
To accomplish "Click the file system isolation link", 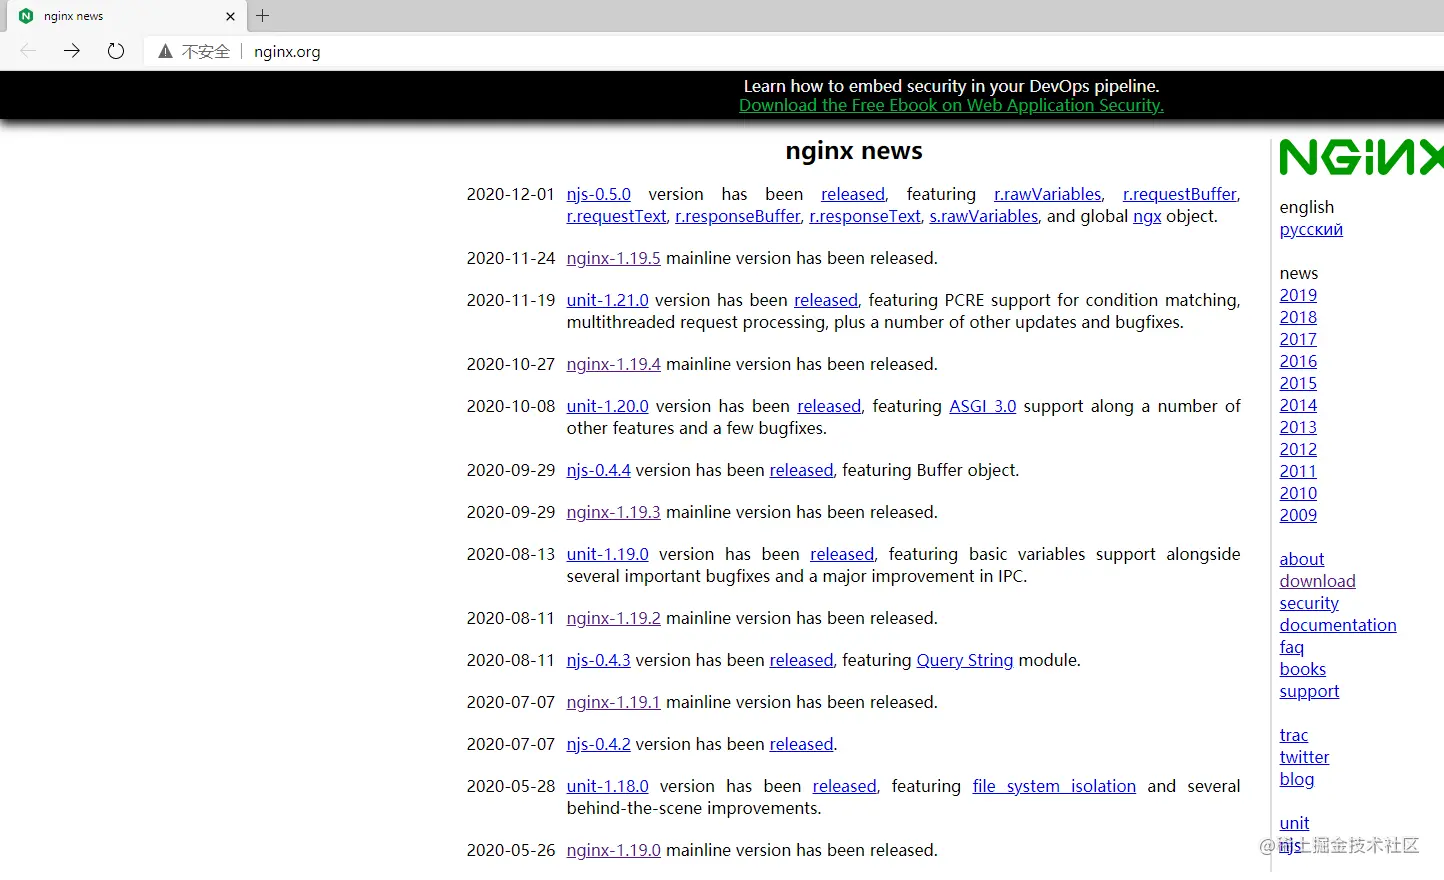I will coord(1054,787).
